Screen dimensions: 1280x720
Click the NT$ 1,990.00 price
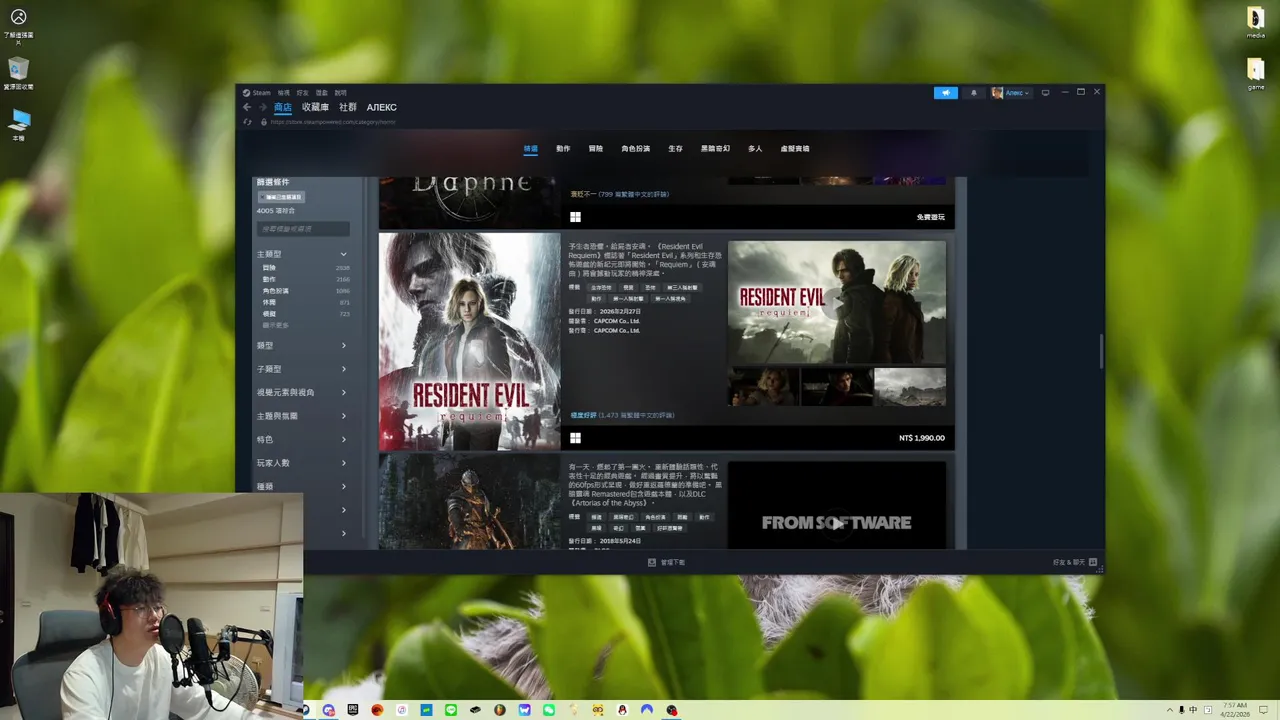(x=921, y=438)
